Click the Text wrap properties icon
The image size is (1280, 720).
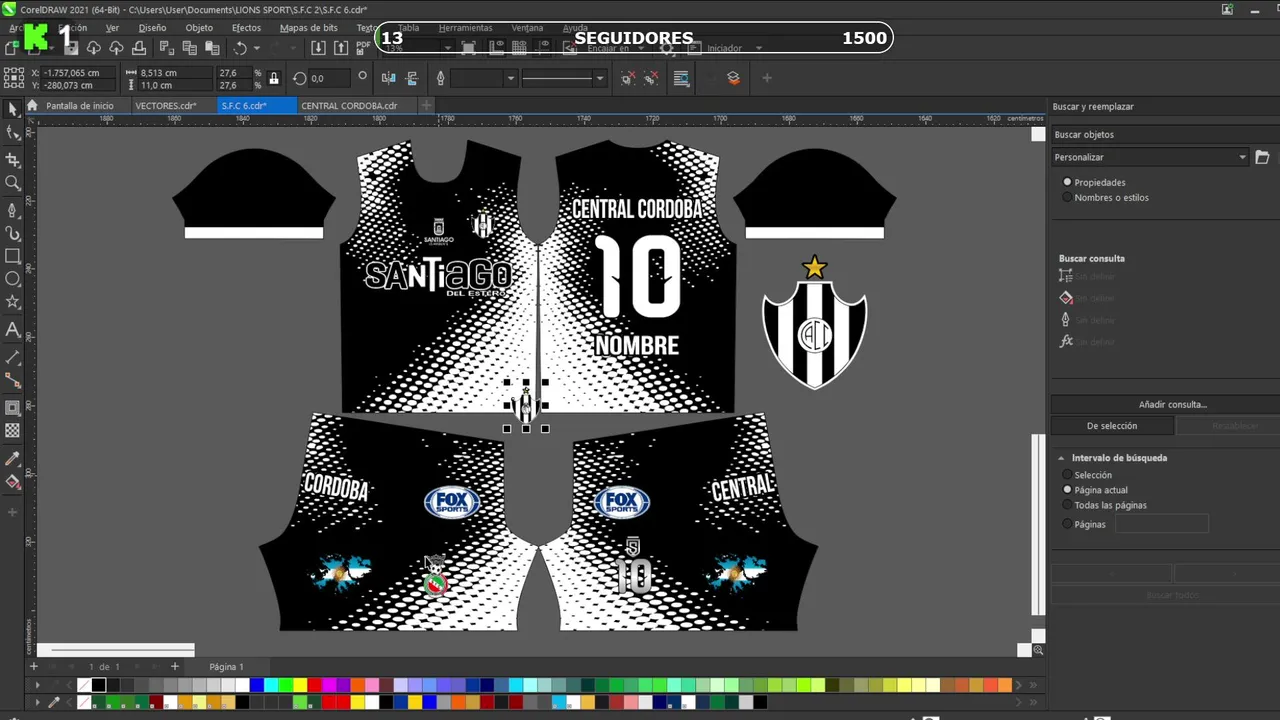[x=681, y=78]
